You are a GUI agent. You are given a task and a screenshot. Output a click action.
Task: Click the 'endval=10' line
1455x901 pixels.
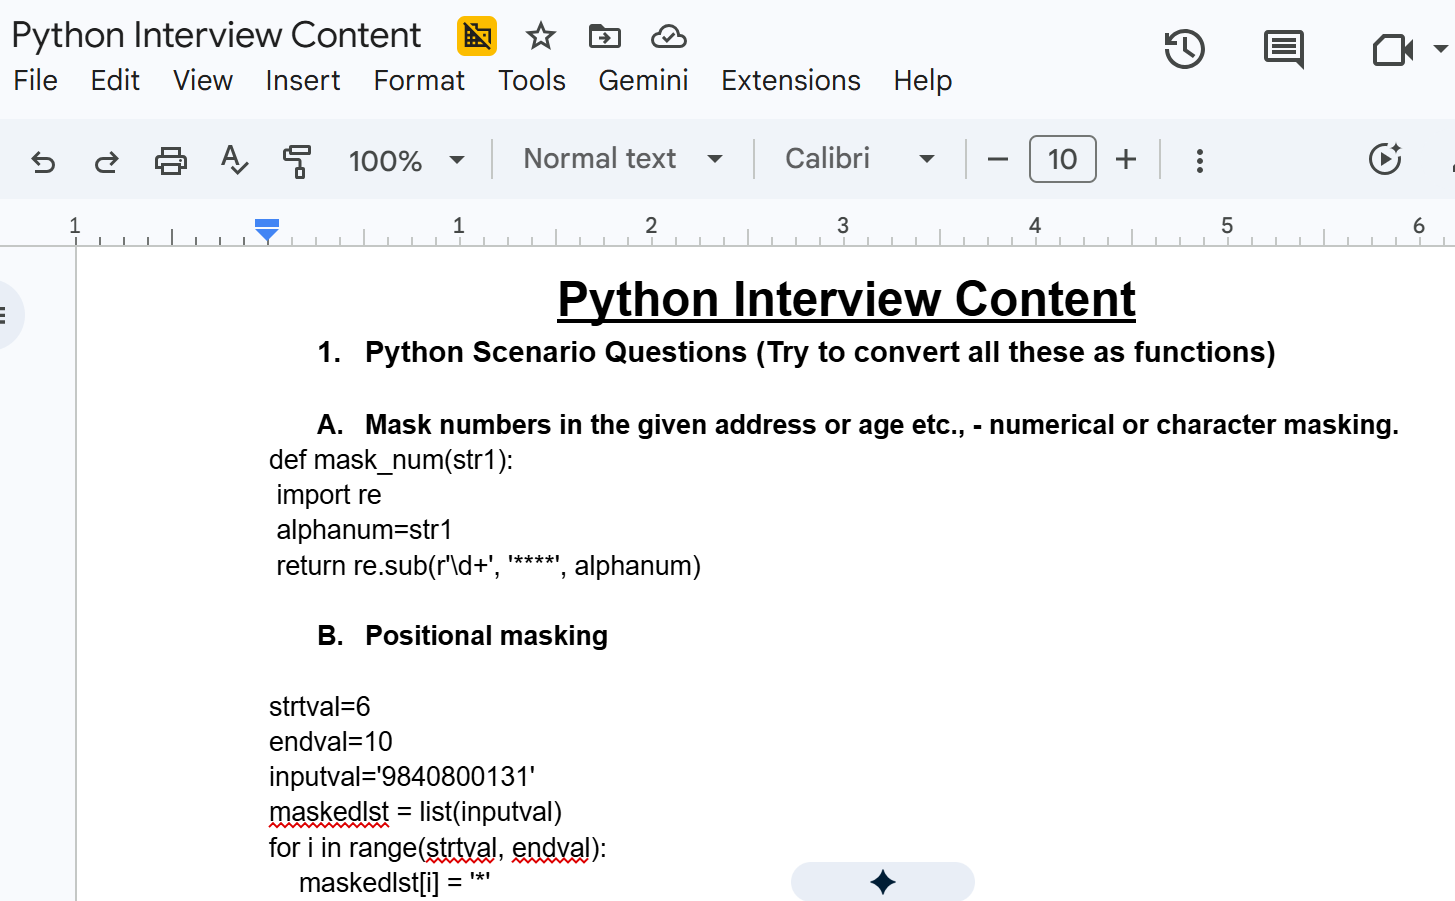click(331, 742)
